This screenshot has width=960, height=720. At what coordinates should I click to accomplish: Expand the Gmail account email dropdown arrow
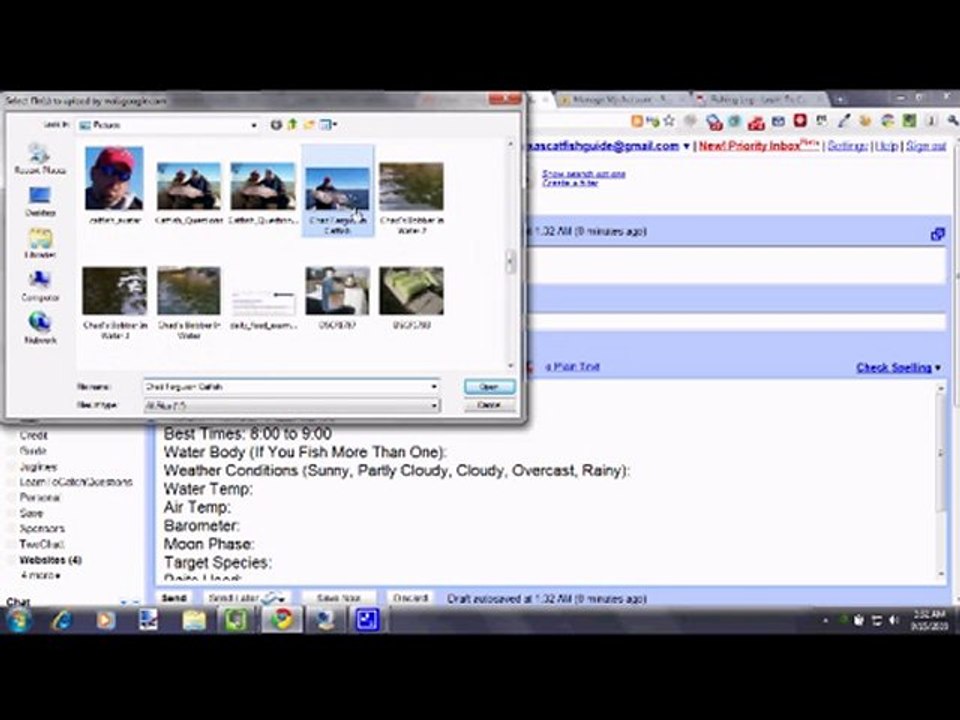(x=686, y=146)
